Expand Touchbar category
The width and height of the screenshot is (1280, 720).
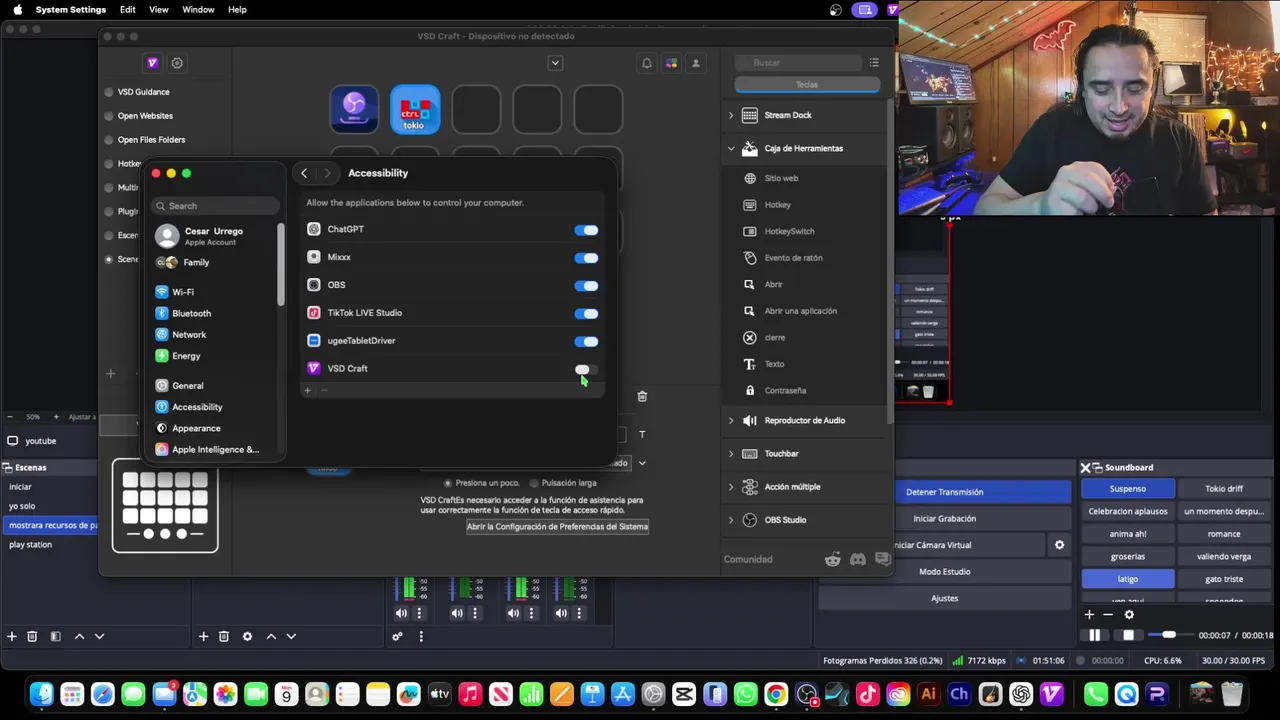(x=730, y=453)
